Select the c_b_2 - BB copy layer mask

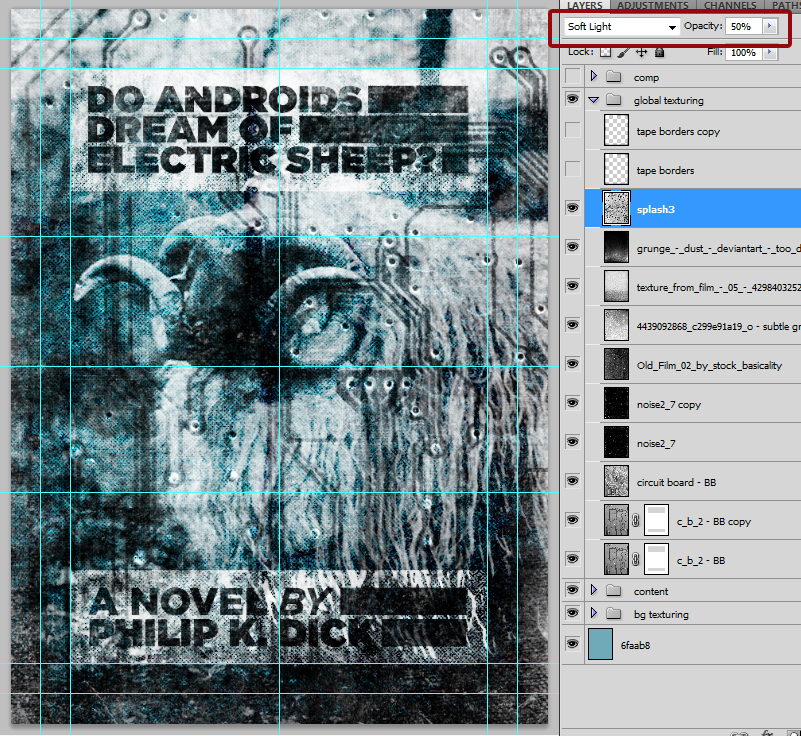656,520
